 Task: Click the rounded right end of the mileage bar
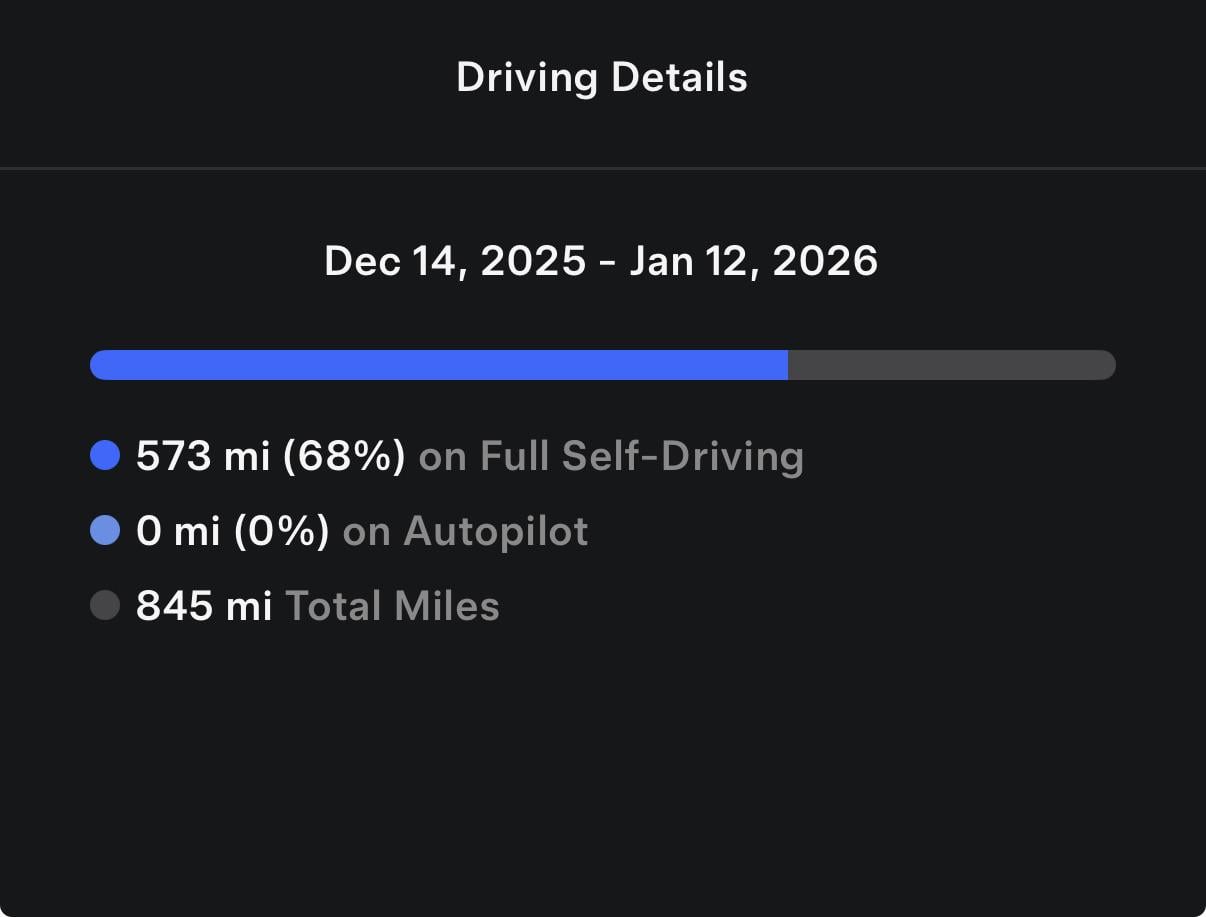[x=1106, y=365]
